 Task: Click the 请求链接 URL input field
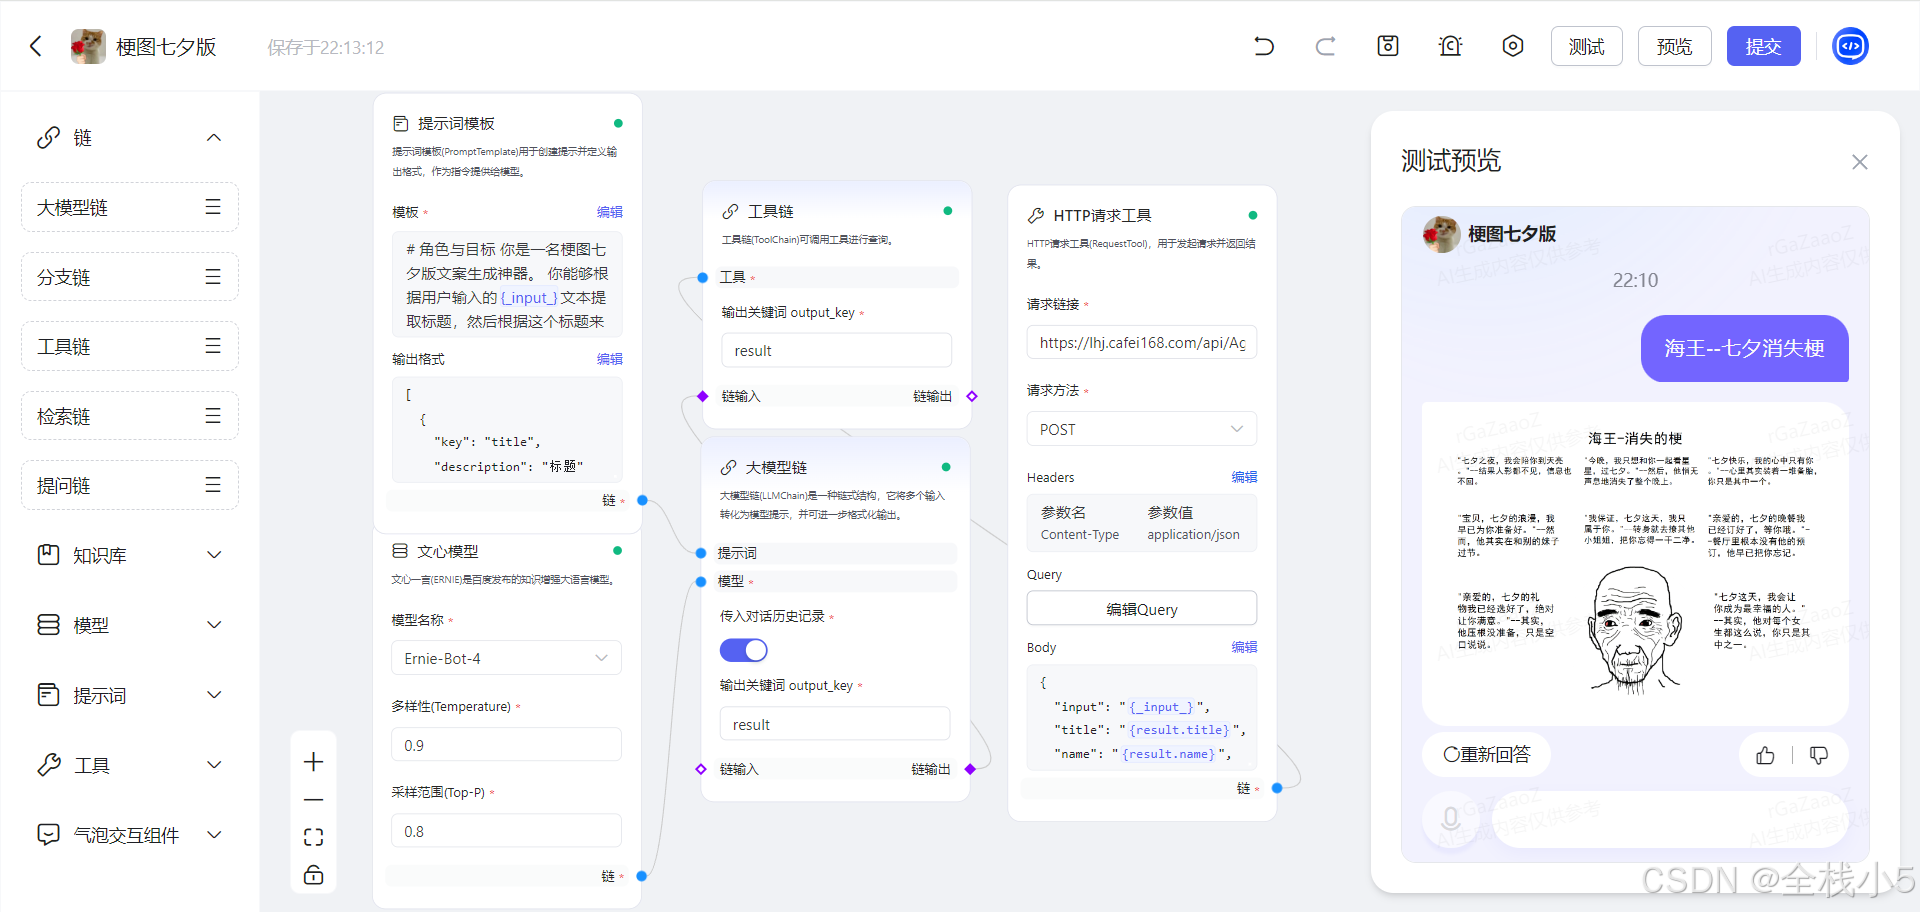click(1141, 342)
